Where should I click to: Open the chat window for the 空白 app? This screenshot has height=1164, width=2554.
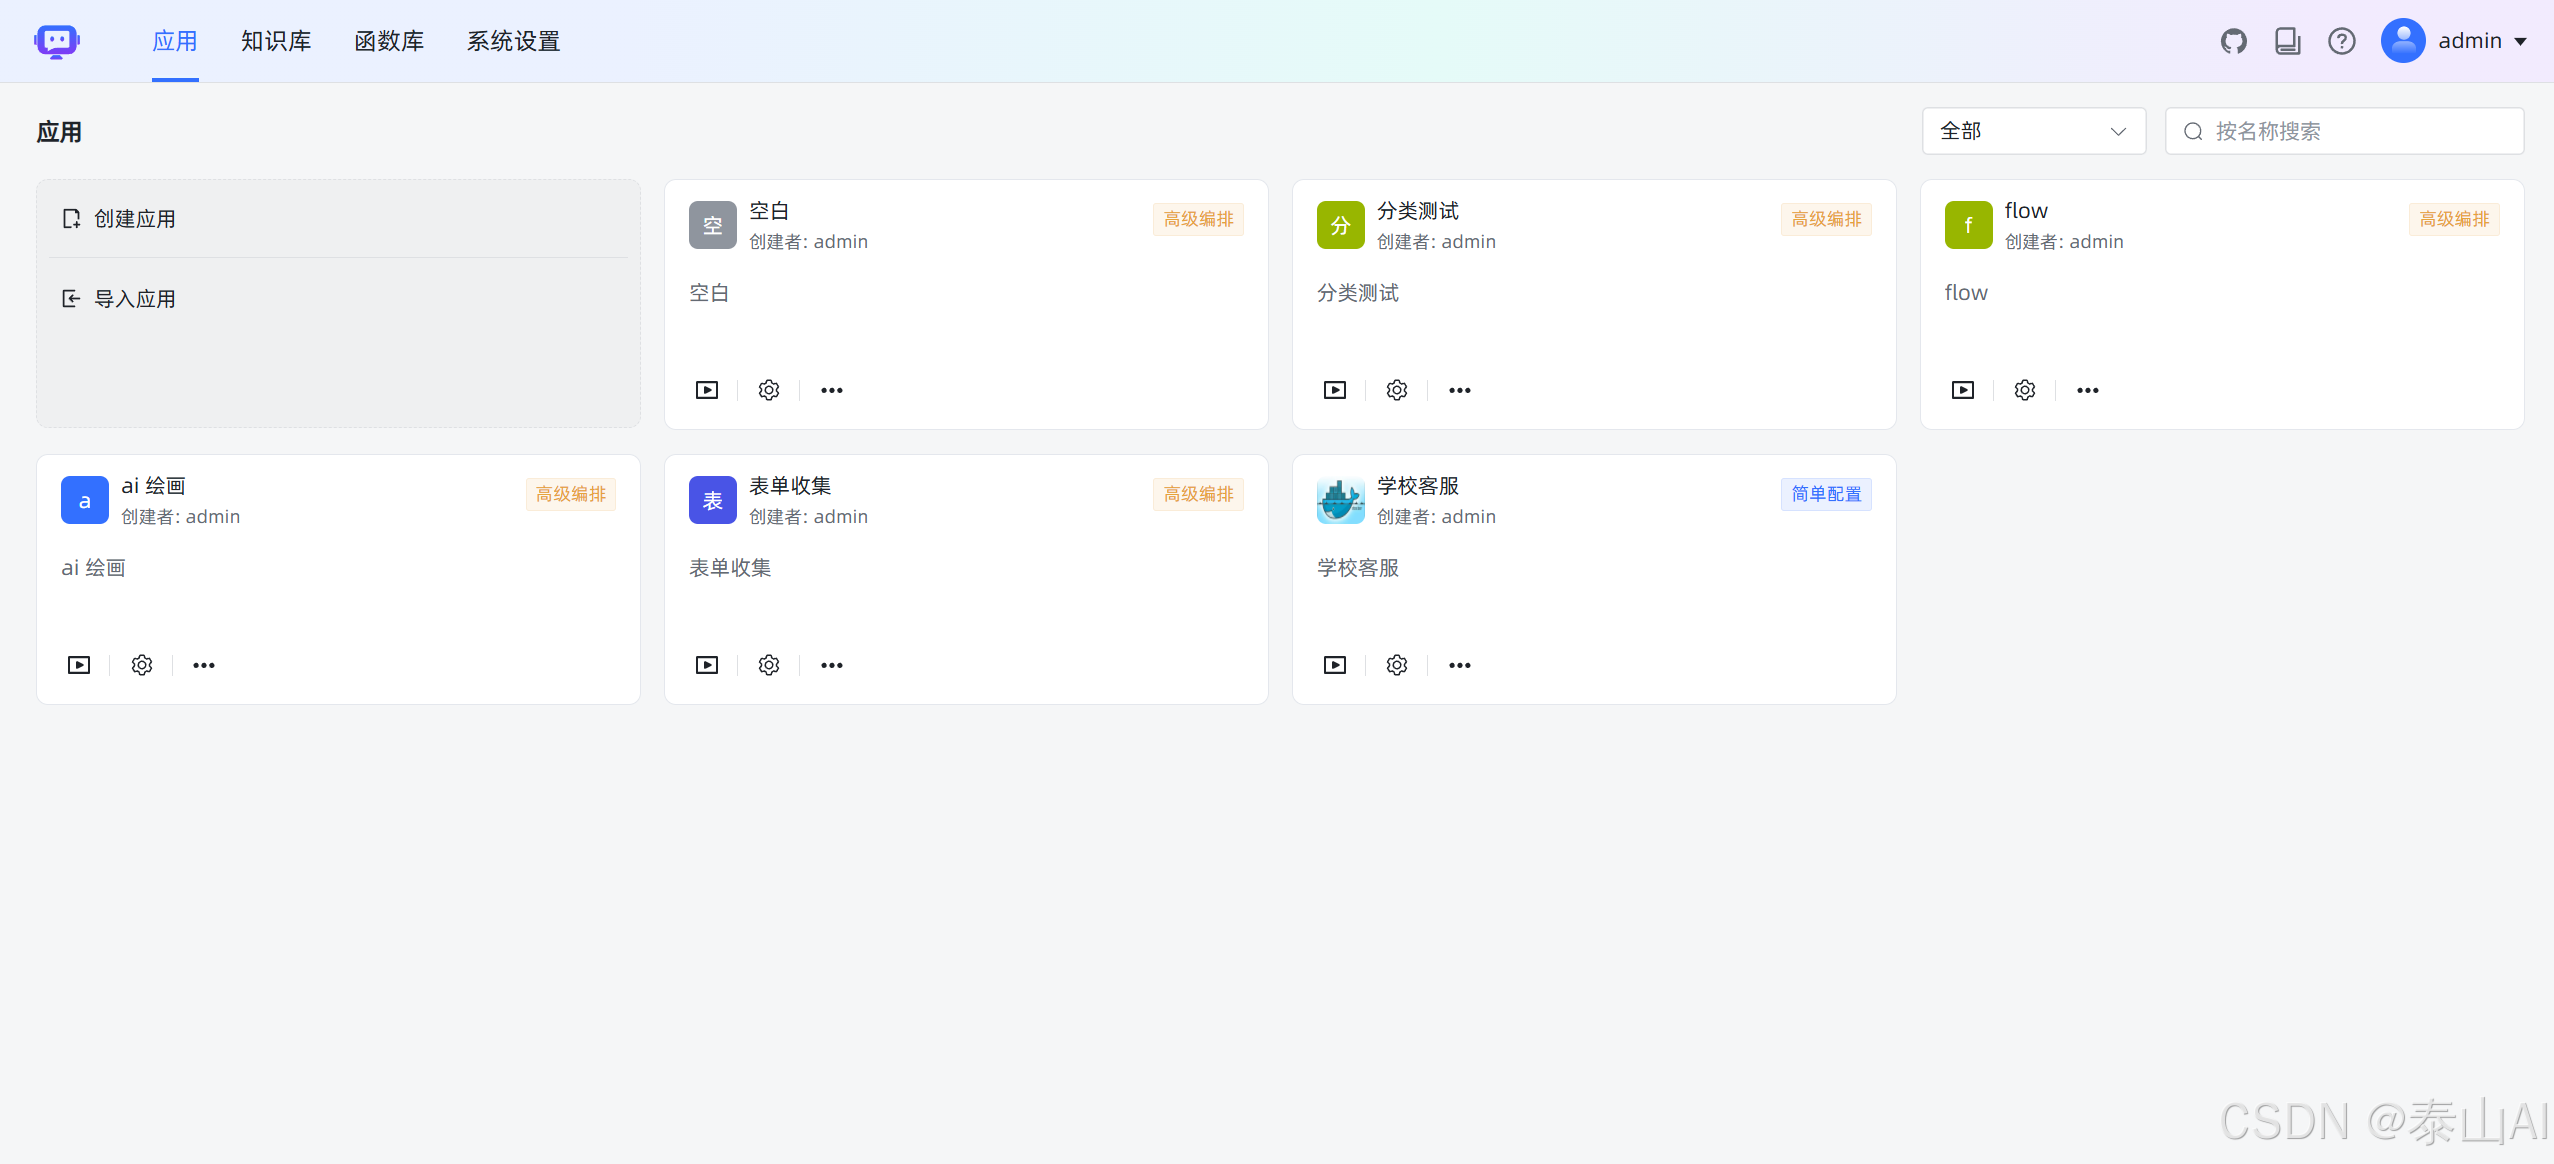(706, 390)
